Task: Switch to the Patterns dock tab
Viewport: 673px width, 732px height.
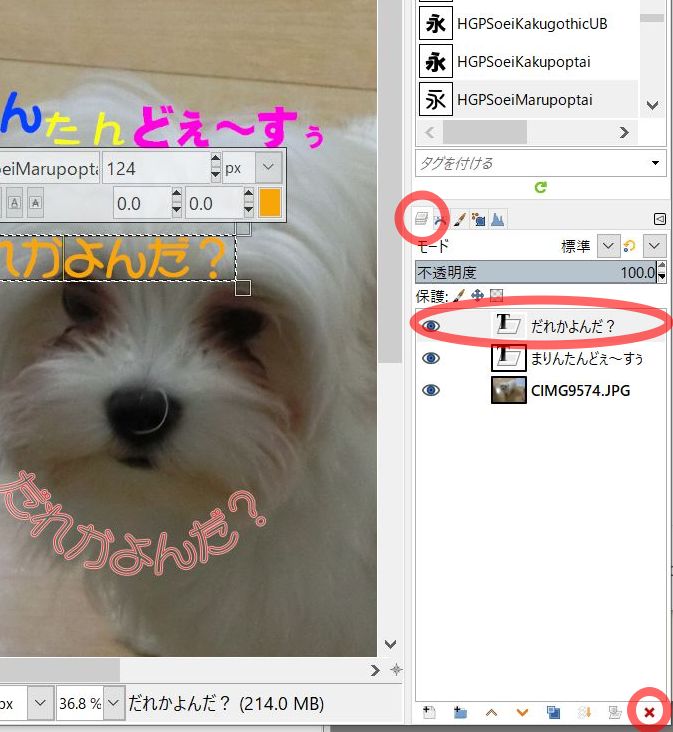Action: coord(478,219)
